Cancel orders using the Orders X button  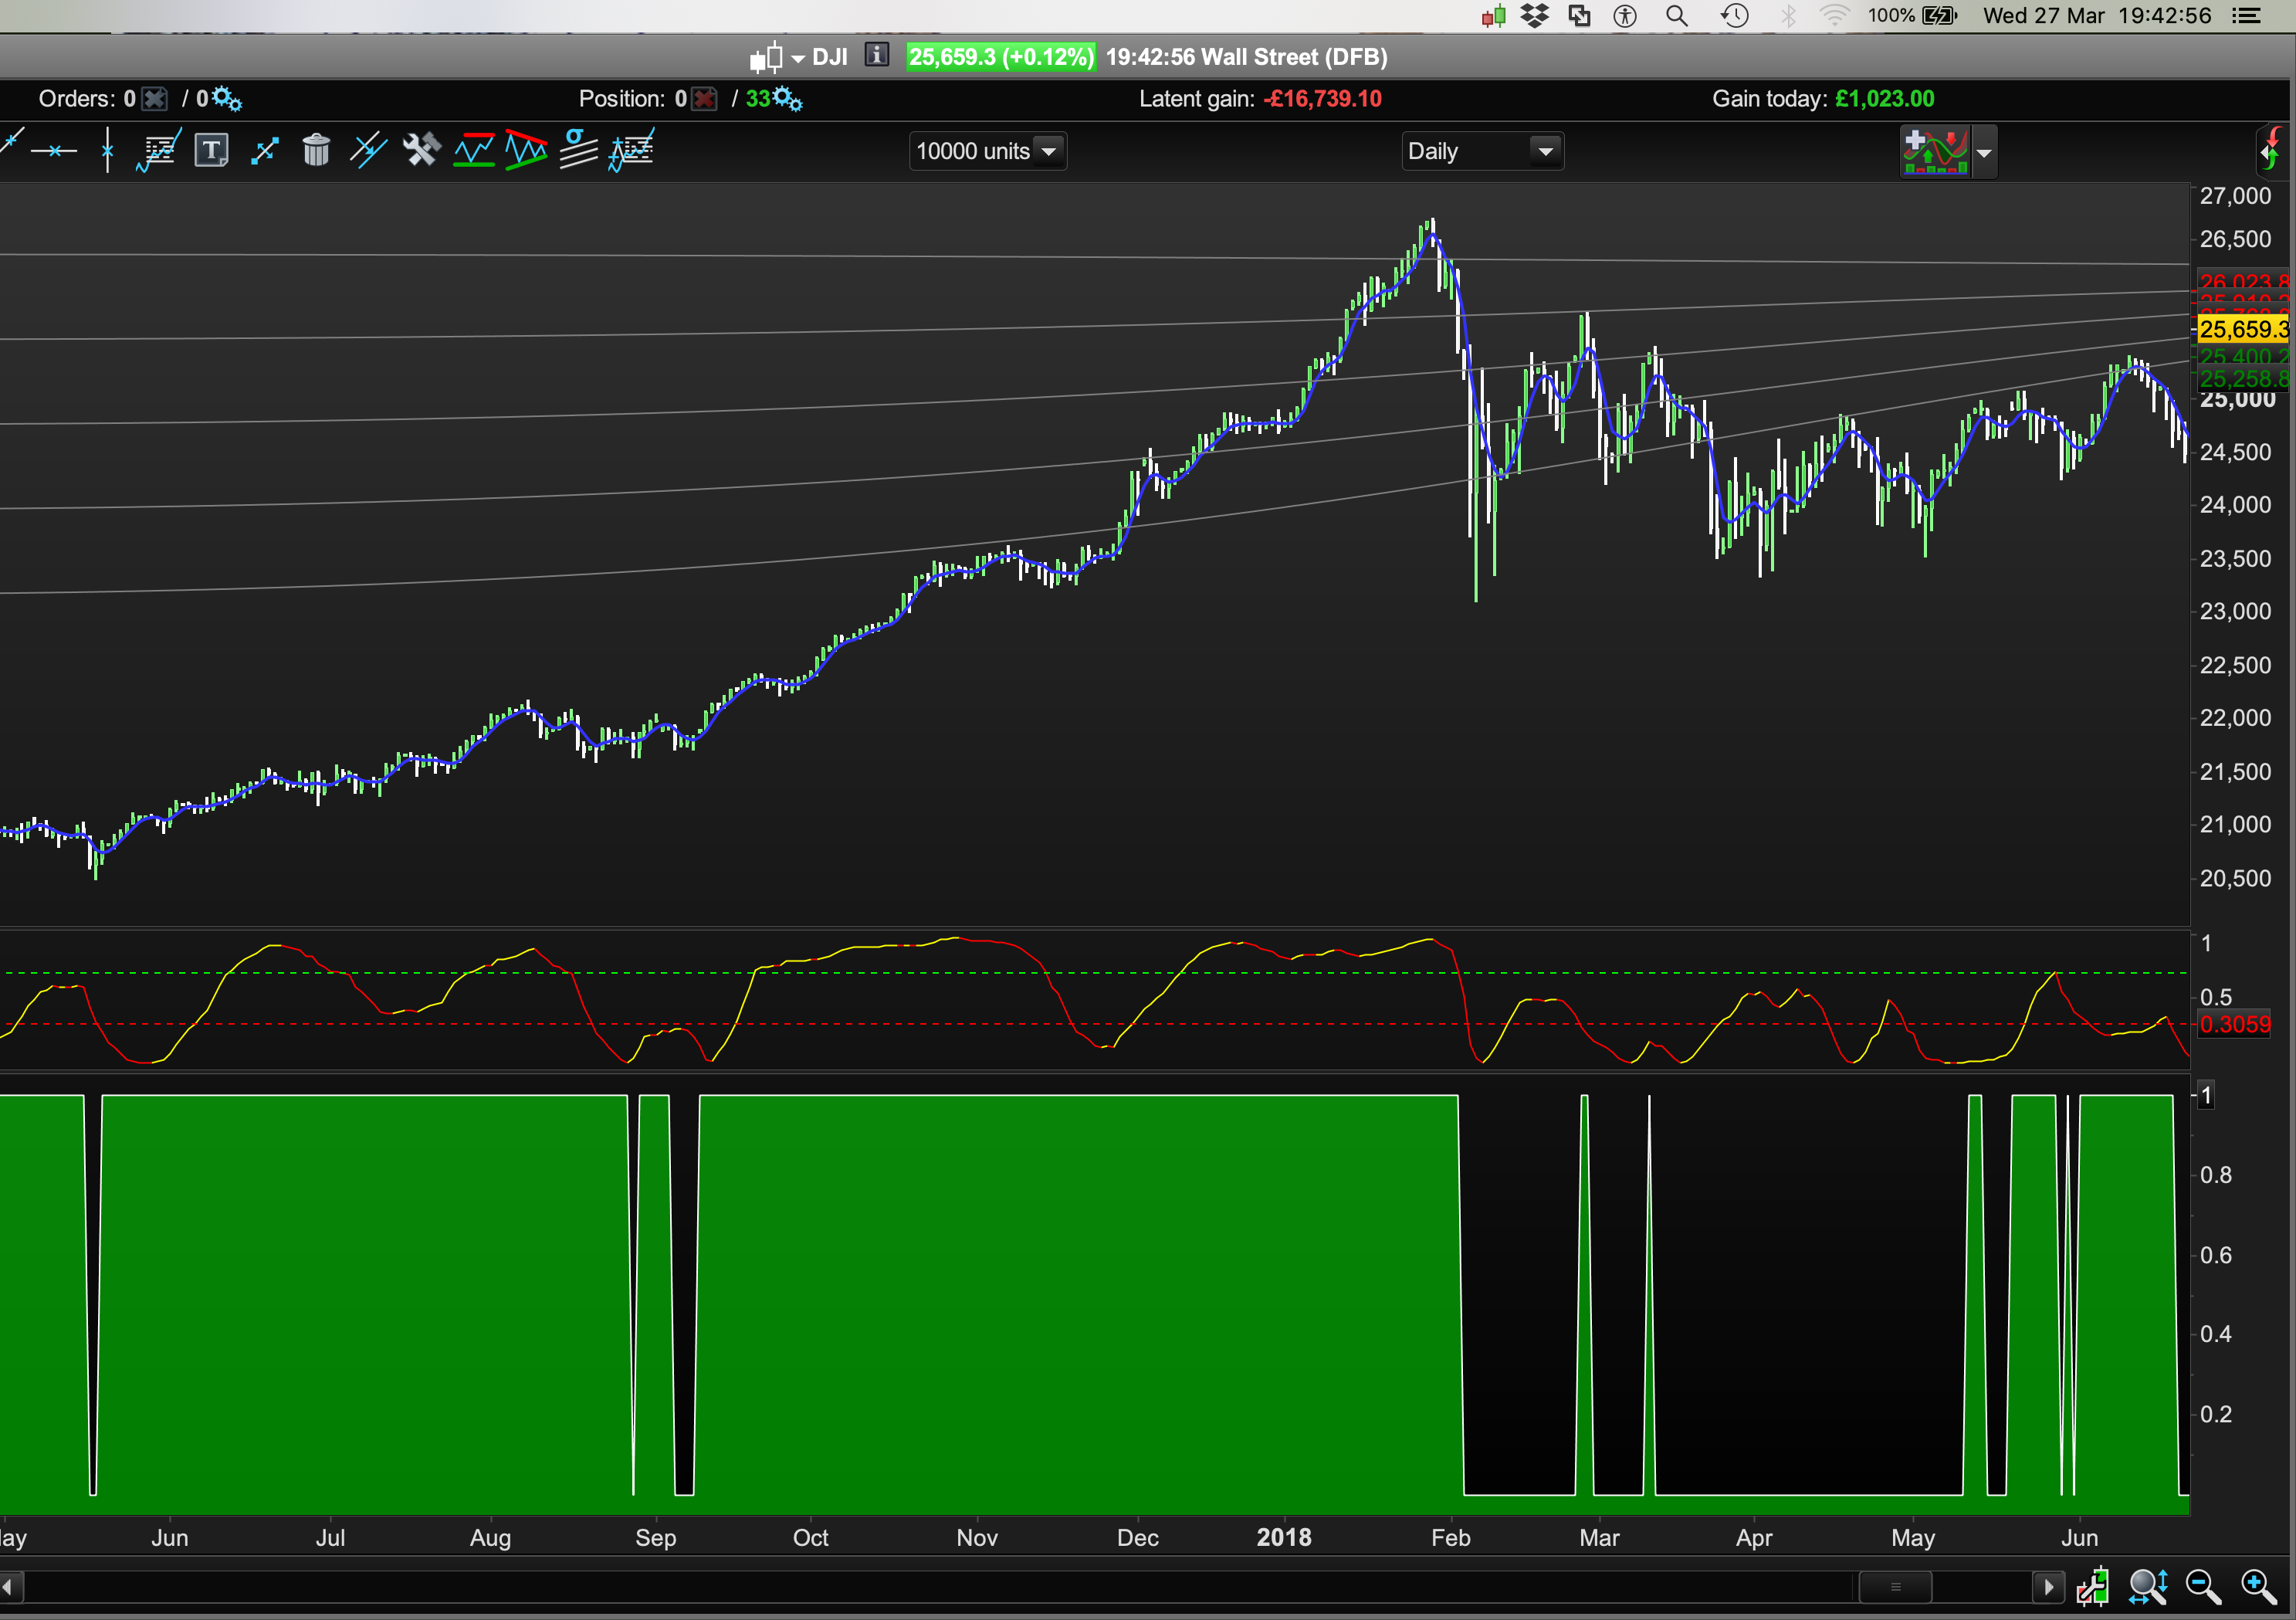[x=155, y=99]
